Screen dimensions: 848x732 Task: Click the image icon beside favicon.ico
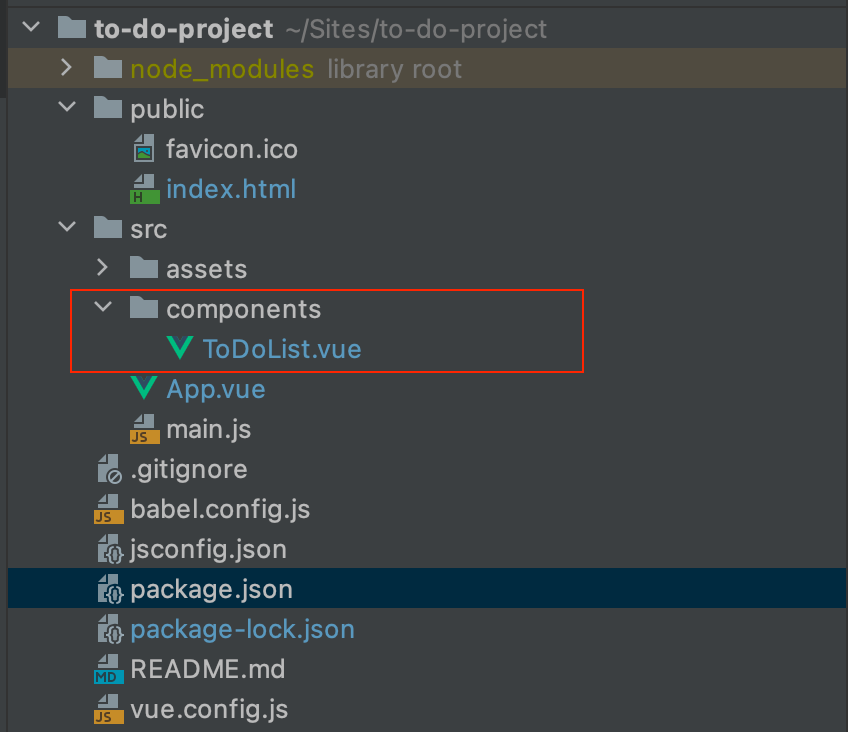(x=145, y=148)
